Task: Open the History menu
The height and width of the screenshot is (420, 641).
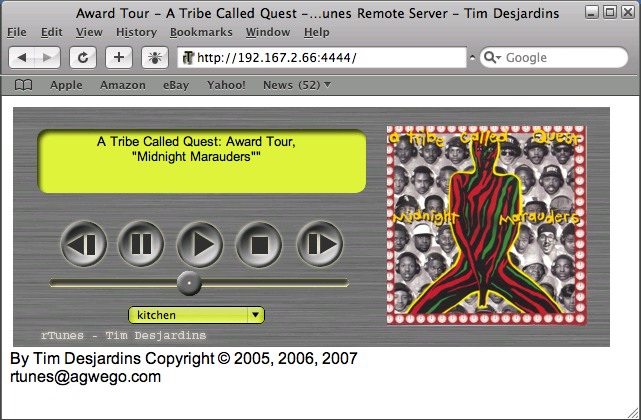Action: (136, 32)
